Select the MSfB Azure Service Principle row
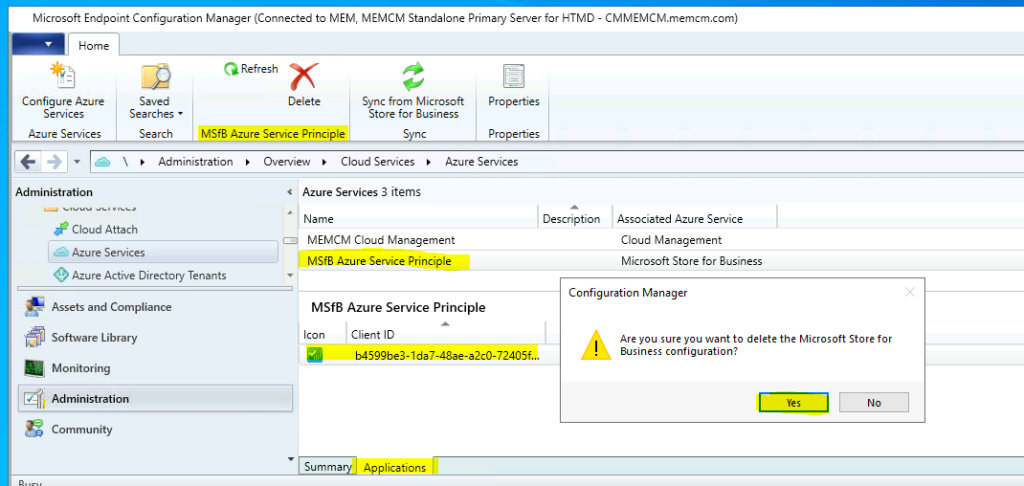The height and width of the screenshot is (486, 1024). (x=662, y=261)
